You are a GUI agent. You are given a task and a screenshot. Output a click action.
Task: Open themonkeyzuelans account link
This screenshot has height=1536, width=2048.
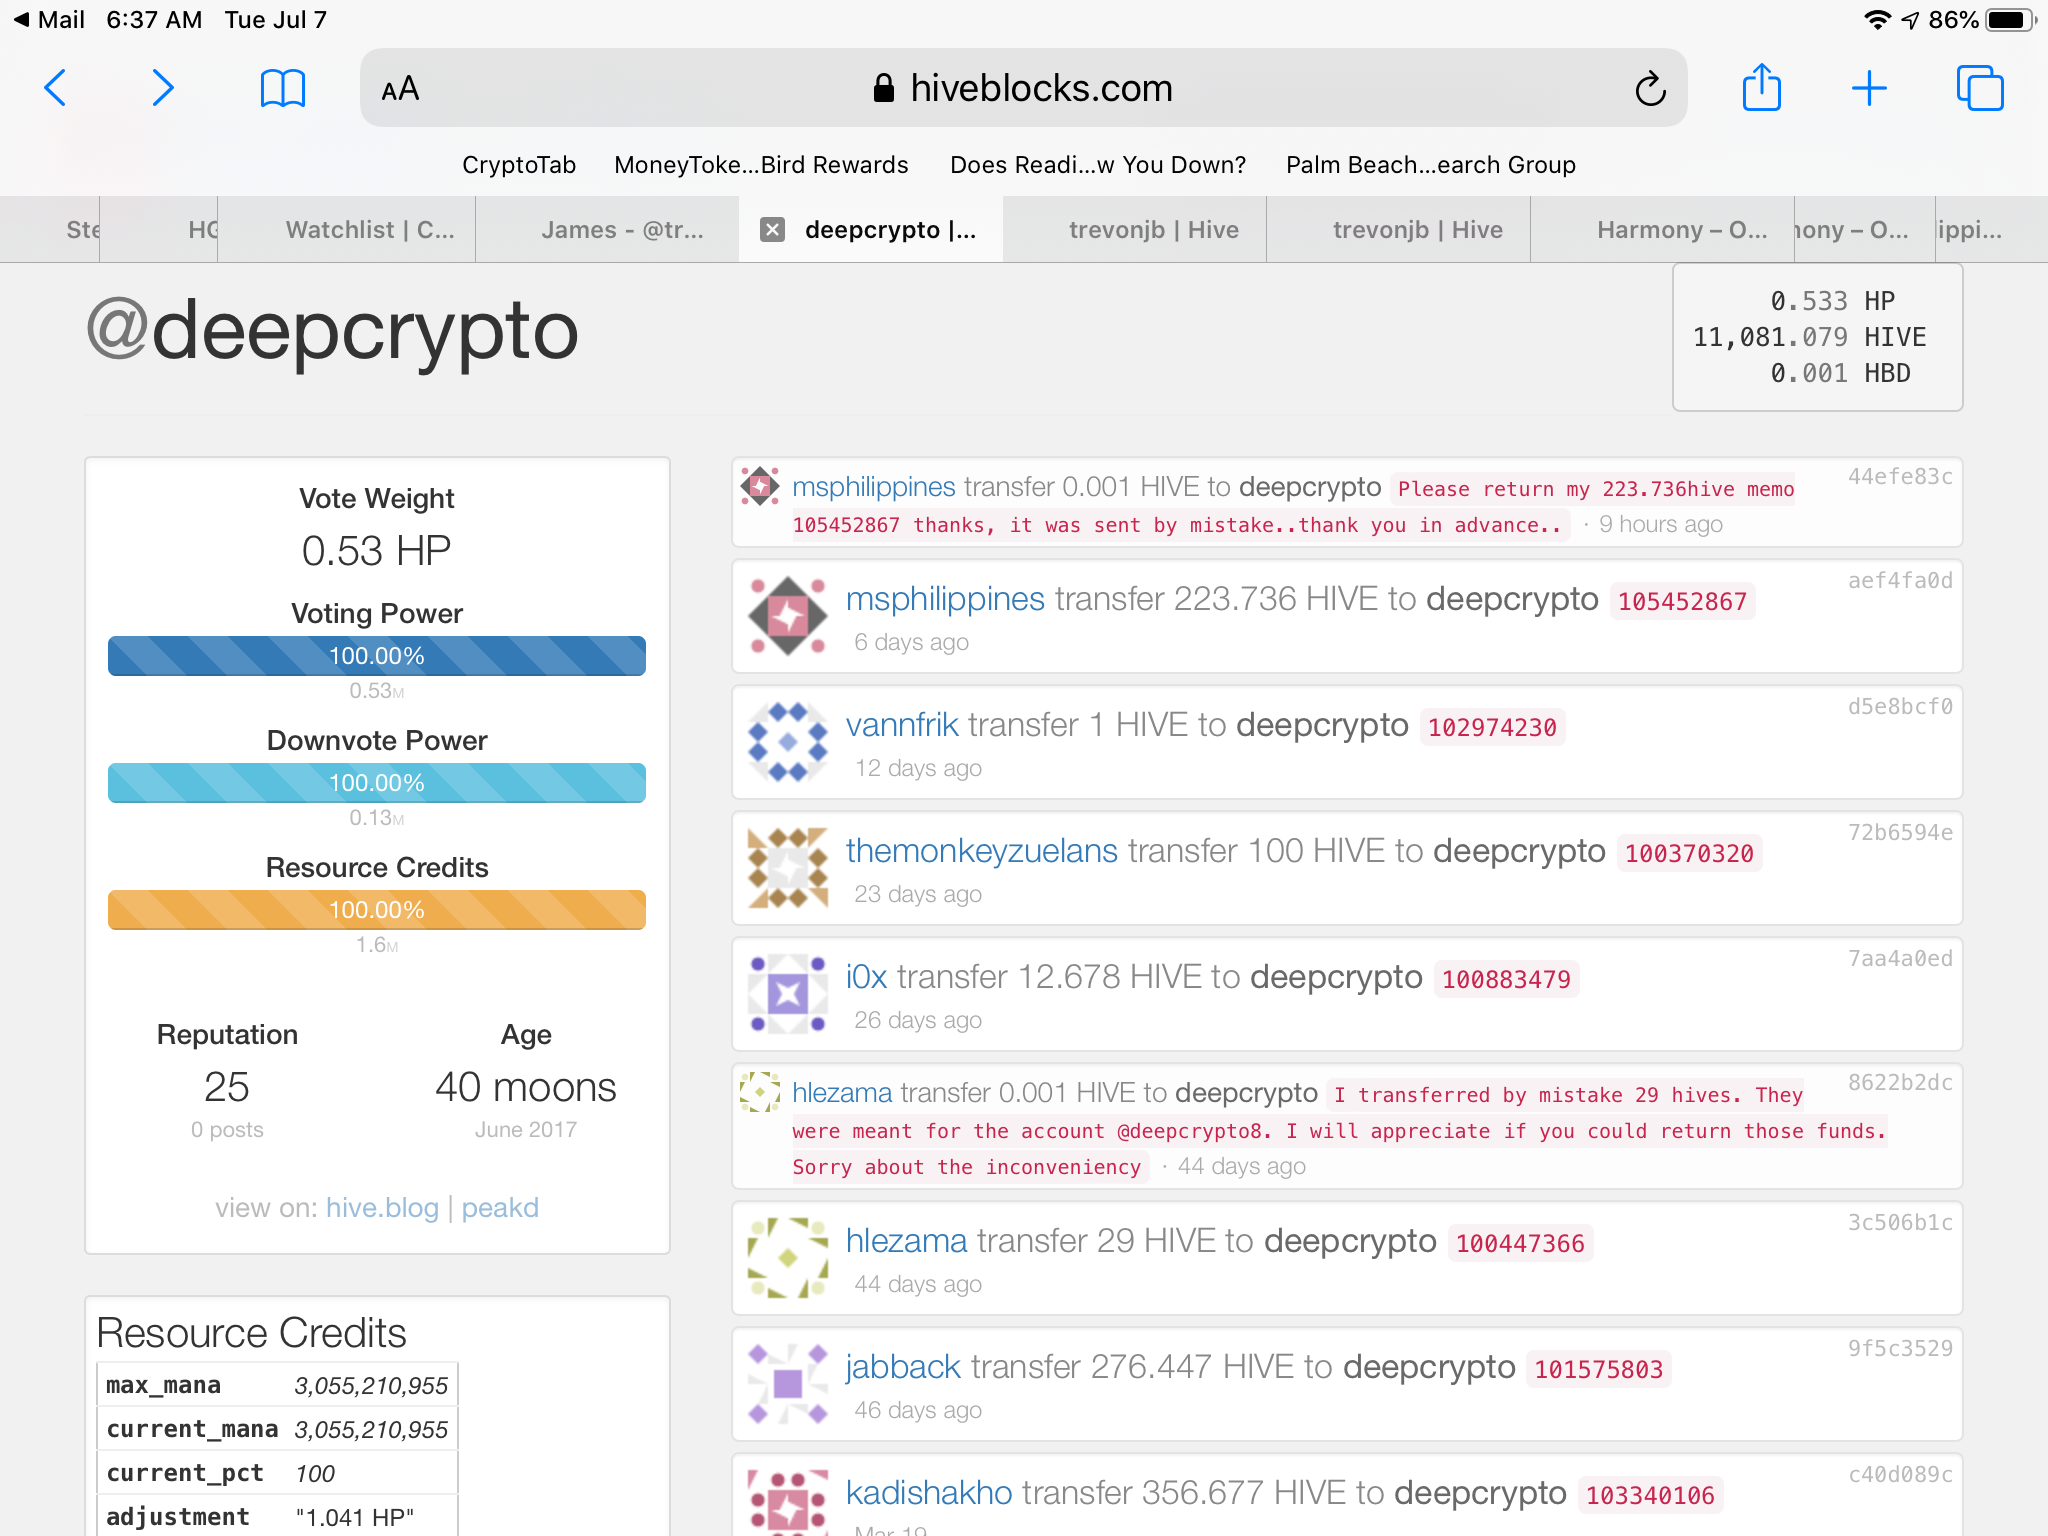982,851
